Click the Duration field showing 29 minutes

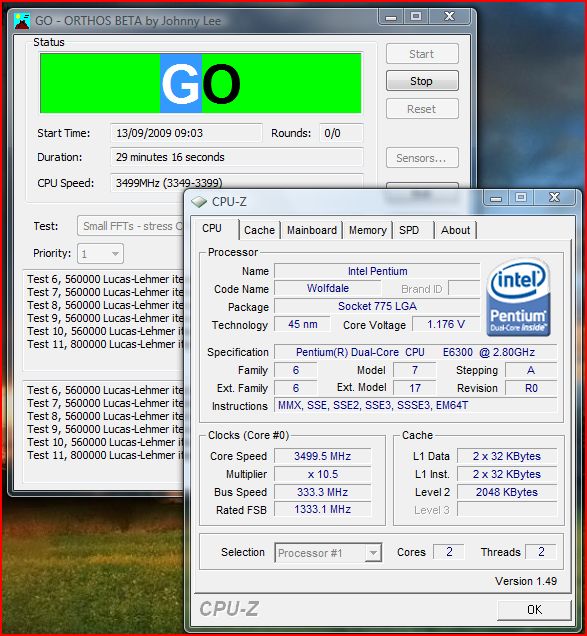click(237, 157)
